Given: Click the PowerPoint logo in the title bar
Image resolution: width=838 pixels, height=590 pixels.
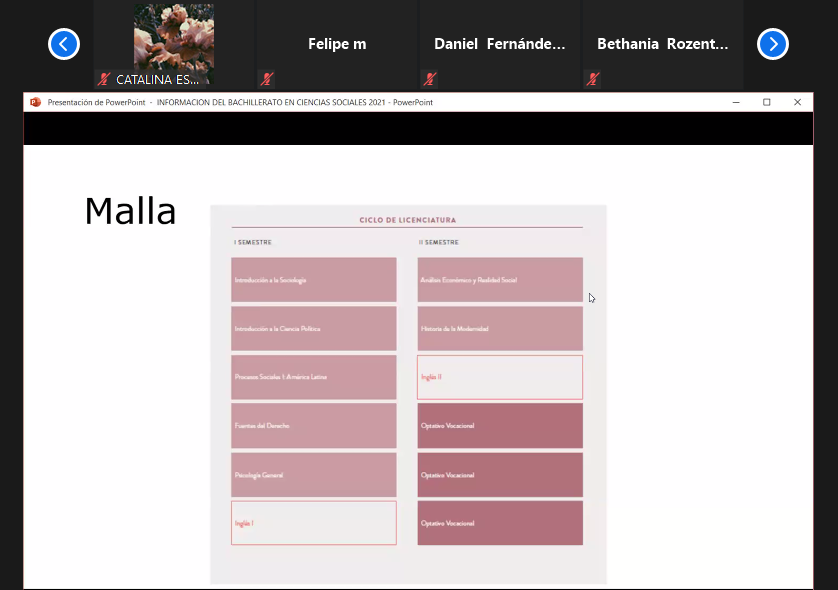Looking at the screenshot, I should click(x=36, y=102).
